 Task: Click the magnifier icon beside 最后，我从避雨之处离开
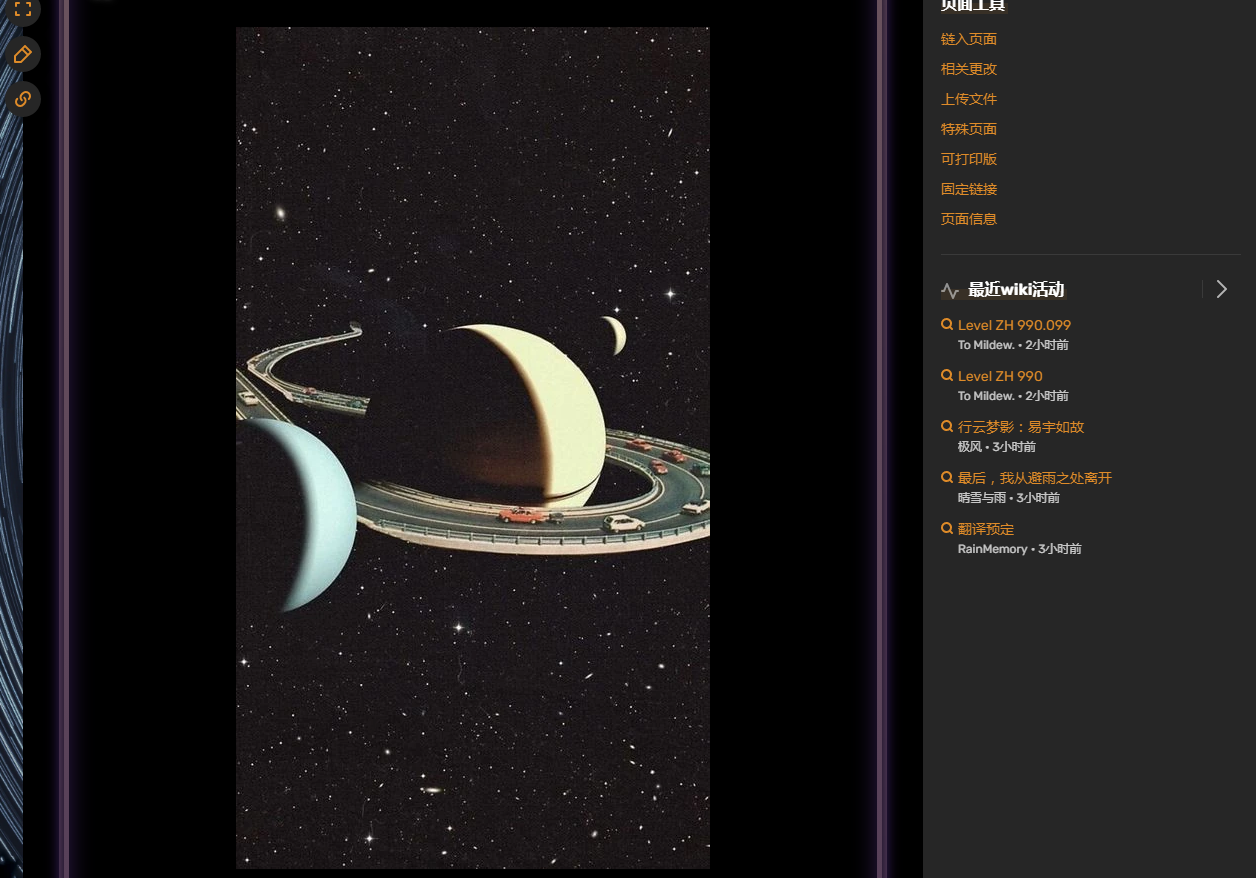(x=947, y=478)
